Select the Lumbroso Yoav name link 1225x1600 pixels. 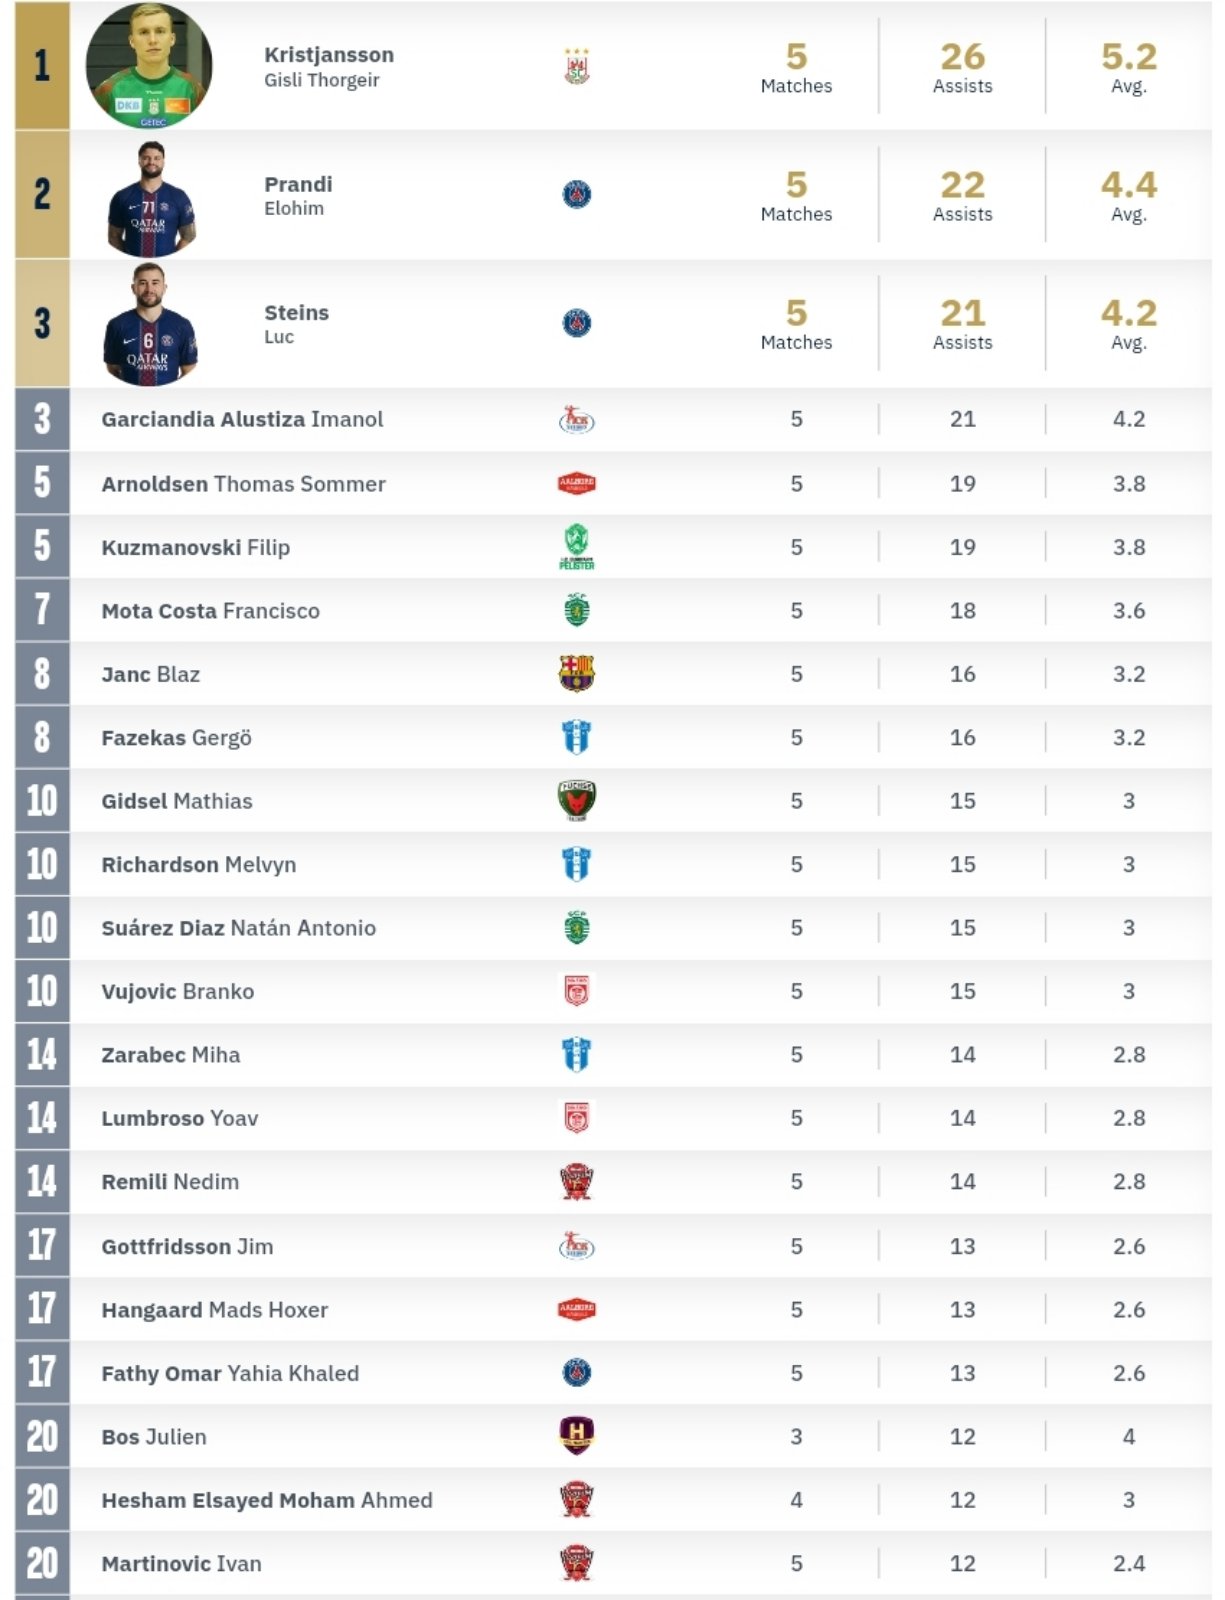tap(180, 1119)
